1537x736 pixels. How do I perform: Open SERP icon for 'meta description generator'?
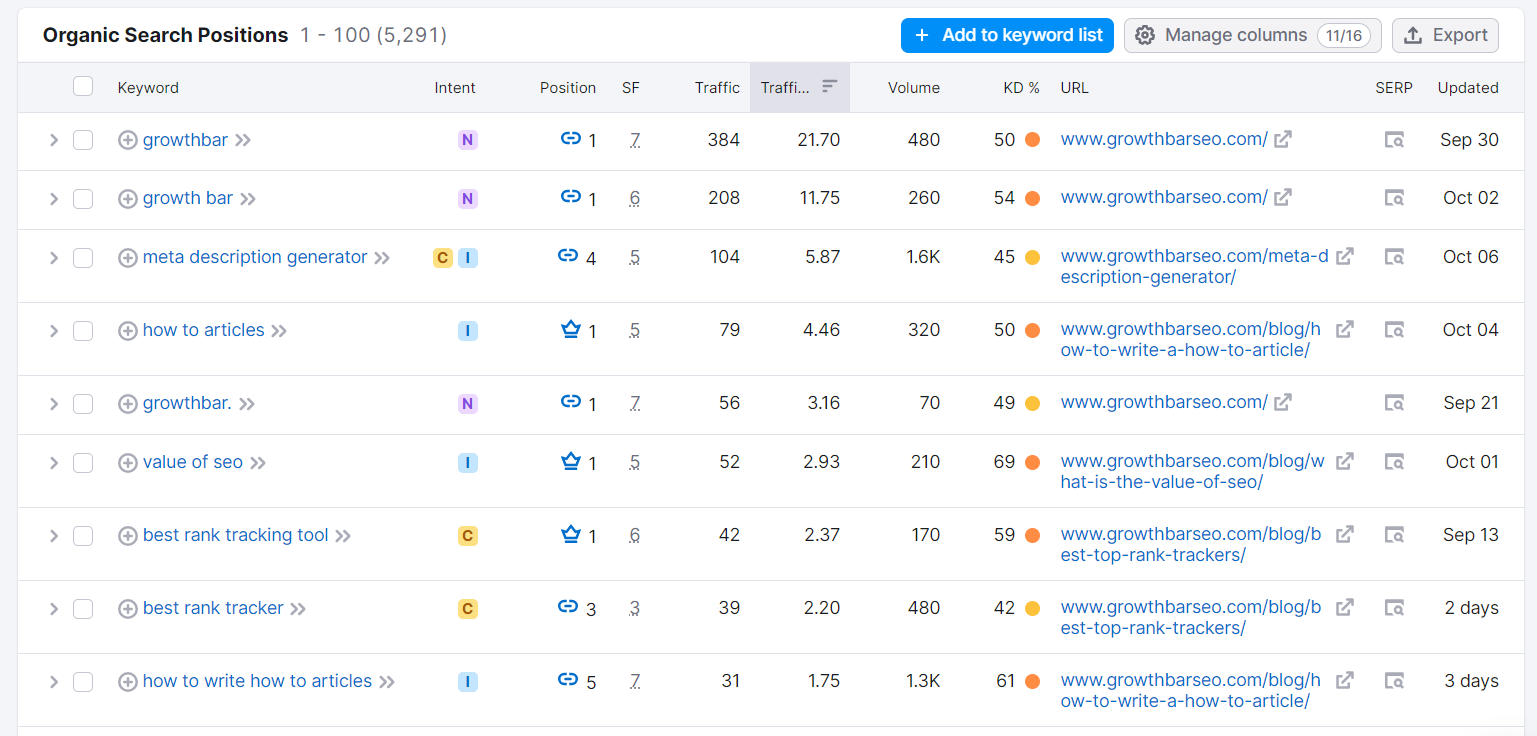tap(1394, 257)
